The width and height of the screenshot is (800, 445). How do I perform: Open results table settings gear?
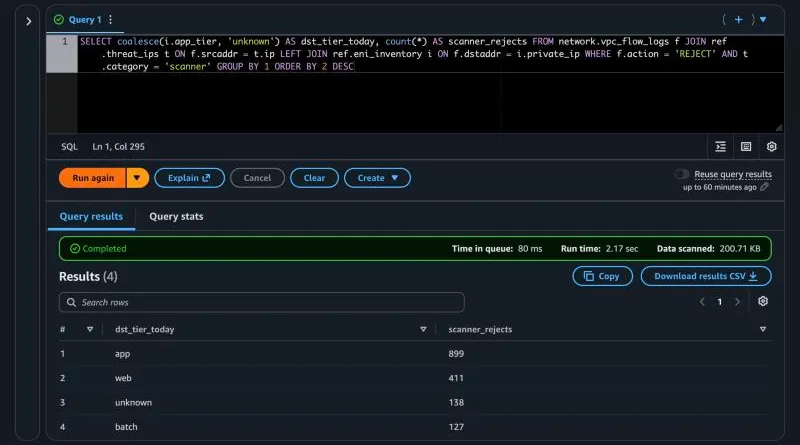point(763,301)
